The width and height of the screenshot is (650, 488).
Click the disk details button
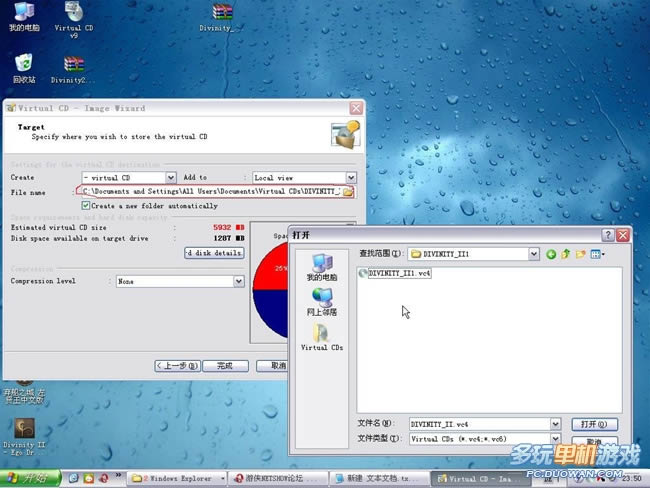pyautogui.click(x=214, y=253)
